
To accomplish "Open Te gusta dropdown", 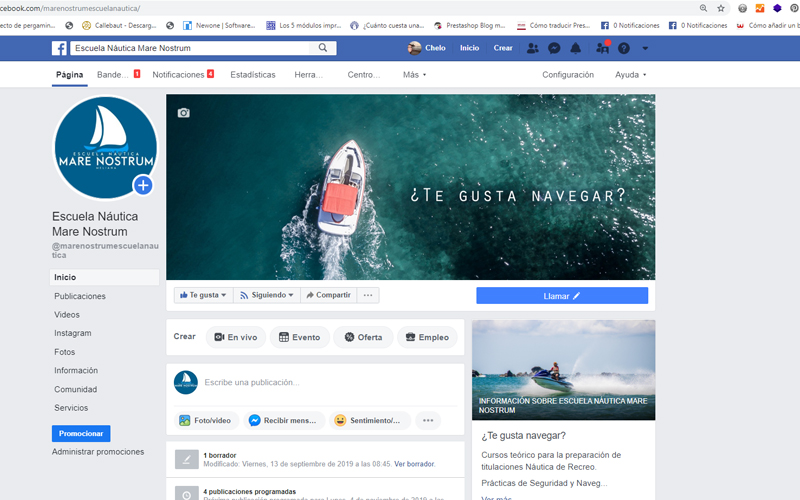I will (203, 295).
